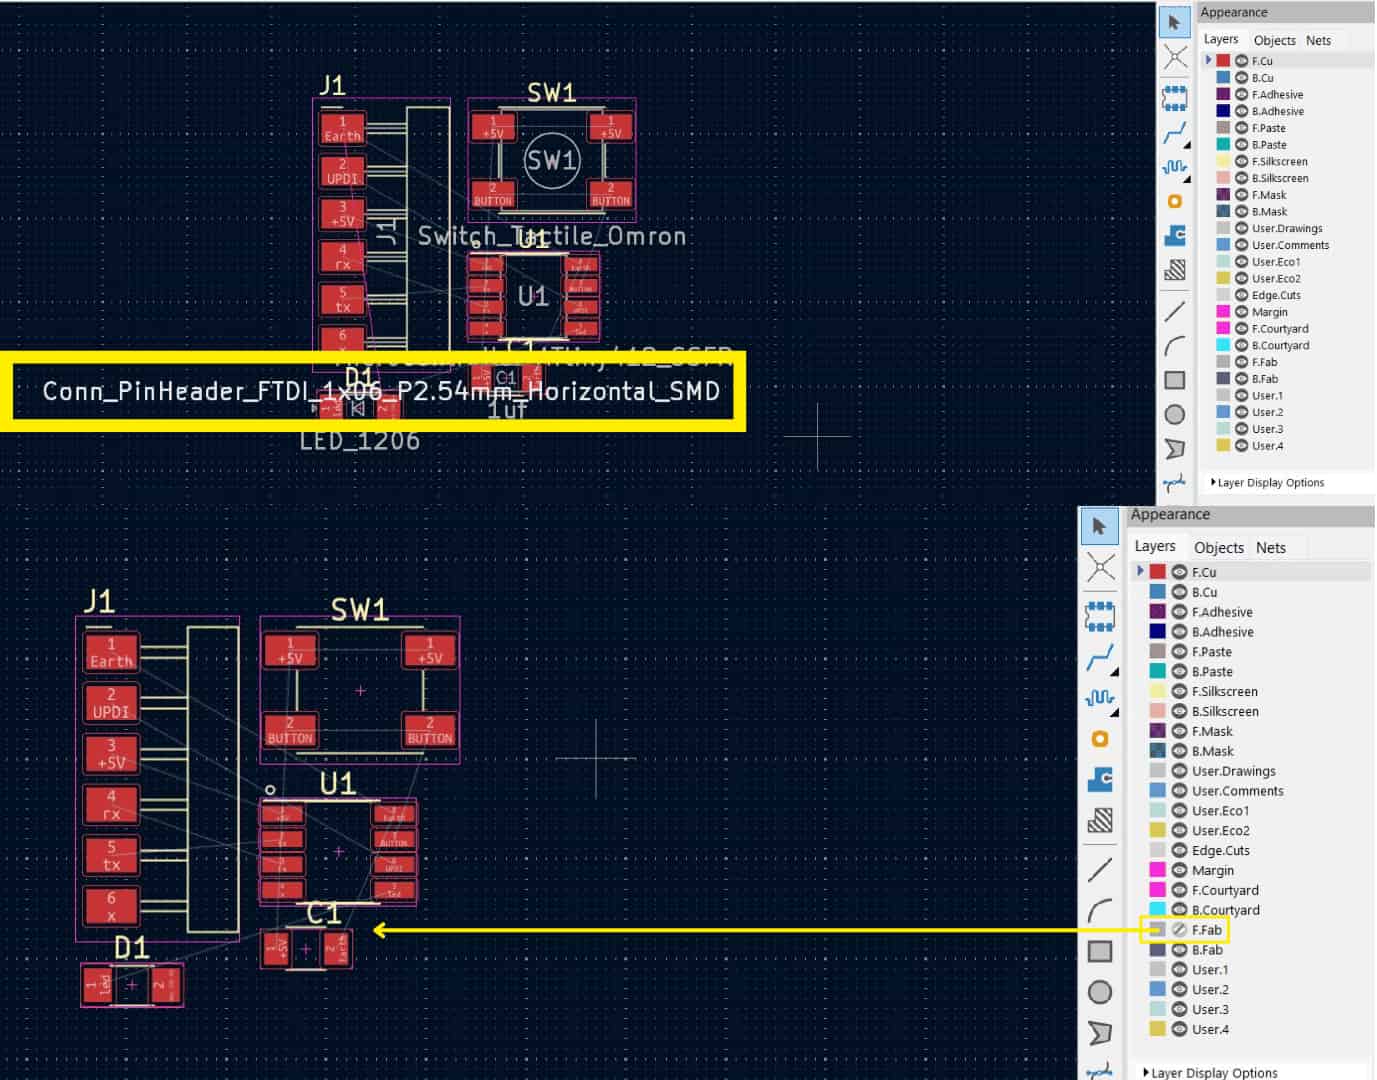Click magenta Margin color swatch in F.Fab-hidden panel

click(x=1157, y=870)
